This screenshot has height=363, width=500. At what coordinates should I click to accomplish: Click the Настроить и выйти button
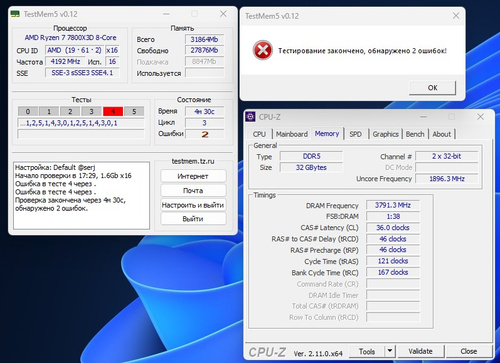193,205
